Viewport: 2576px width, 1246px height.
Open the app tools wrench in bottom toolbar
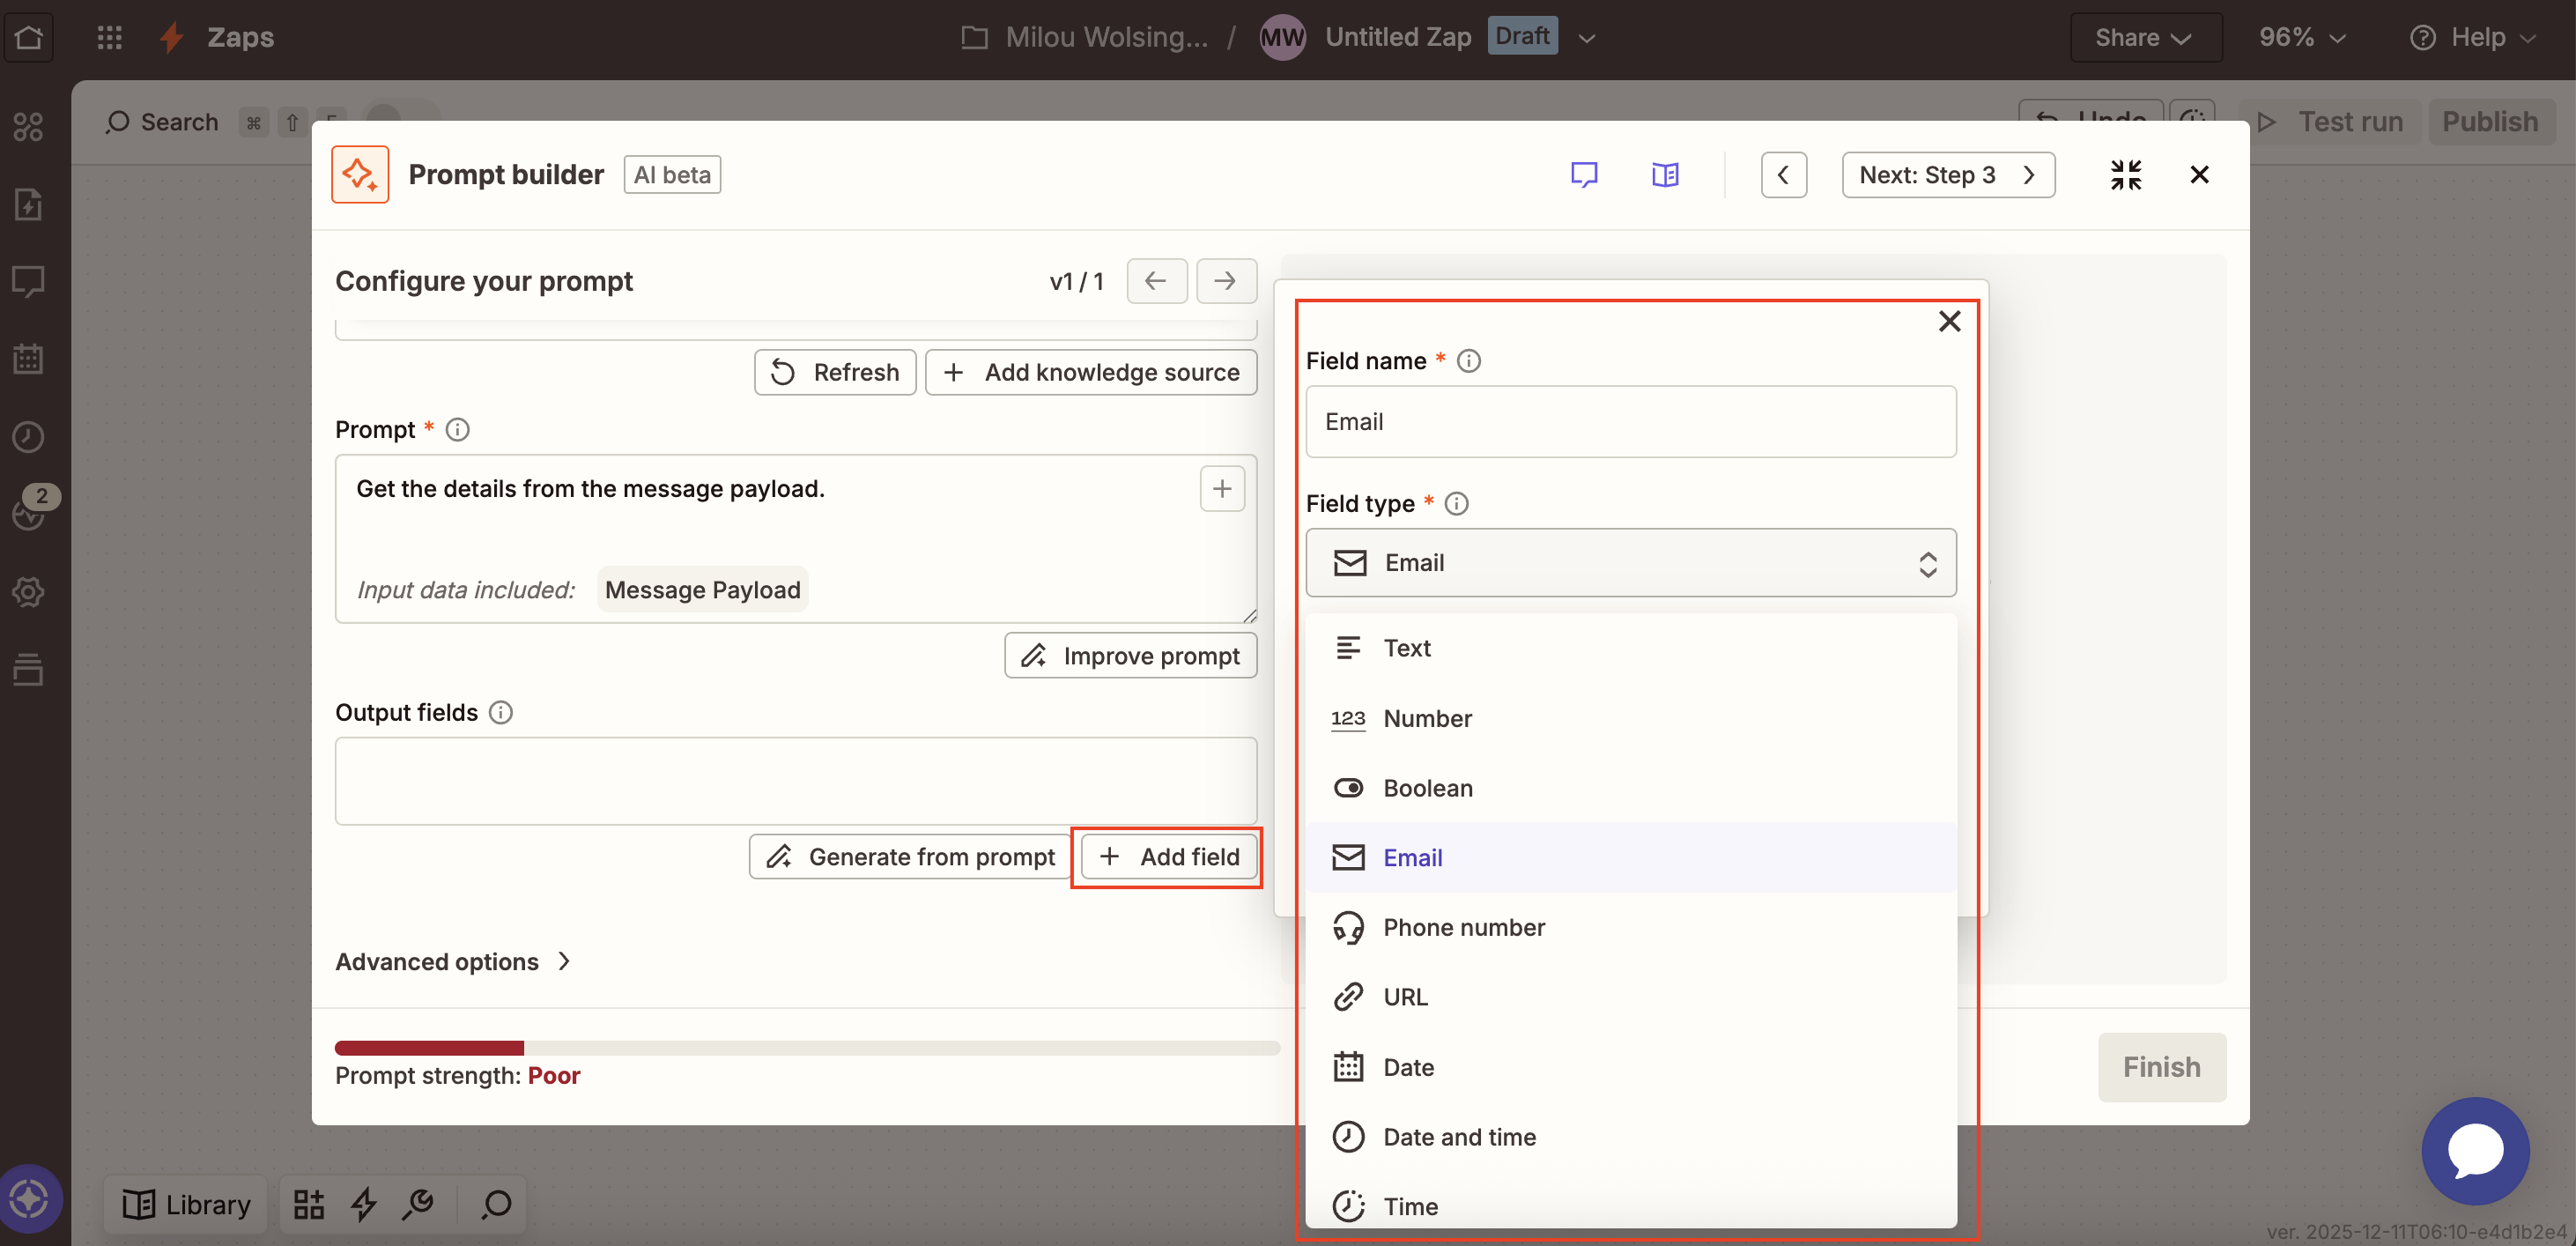coord(419,1204)
